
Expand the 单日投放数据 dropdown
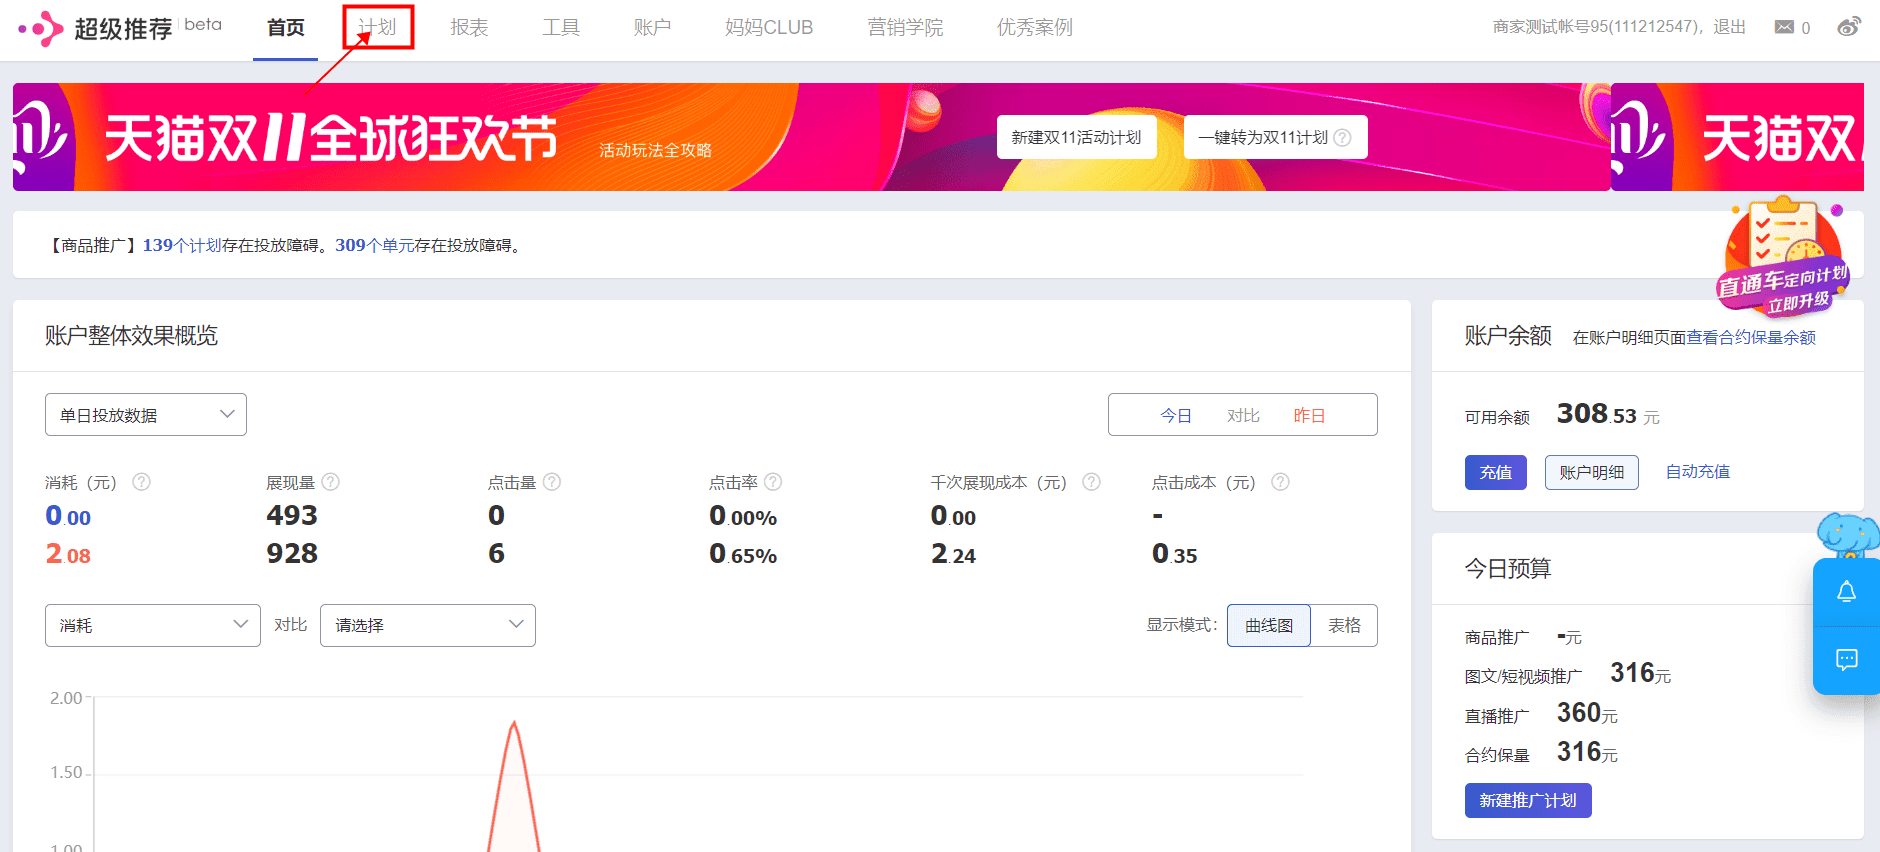pos(146,415)
